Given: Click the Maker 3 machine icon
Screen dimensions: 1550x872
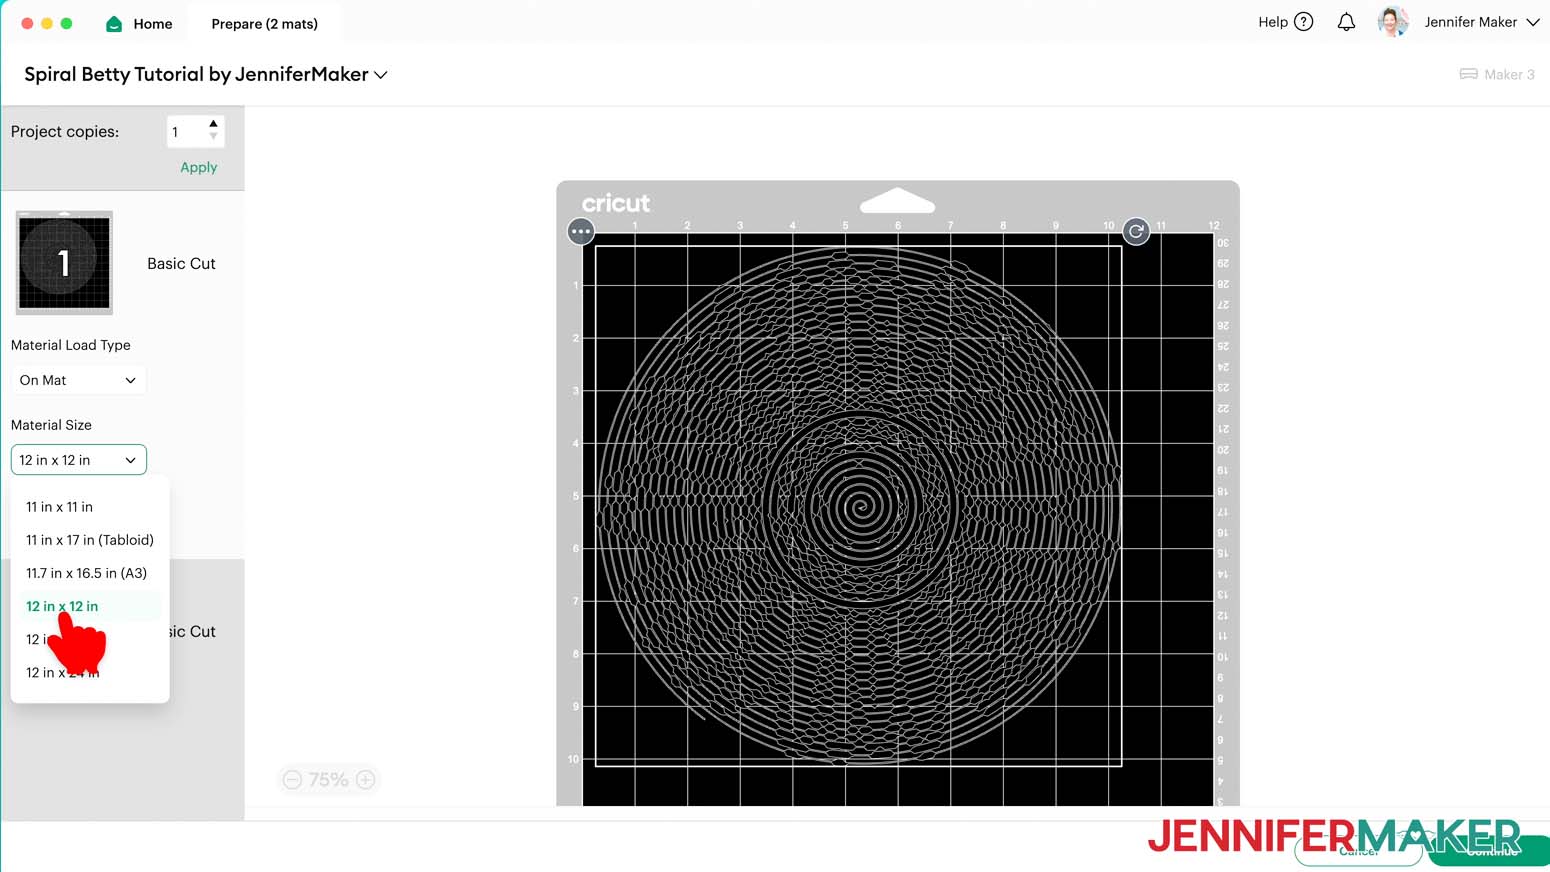Looking at the screenshot, I should click(1468, 74).
